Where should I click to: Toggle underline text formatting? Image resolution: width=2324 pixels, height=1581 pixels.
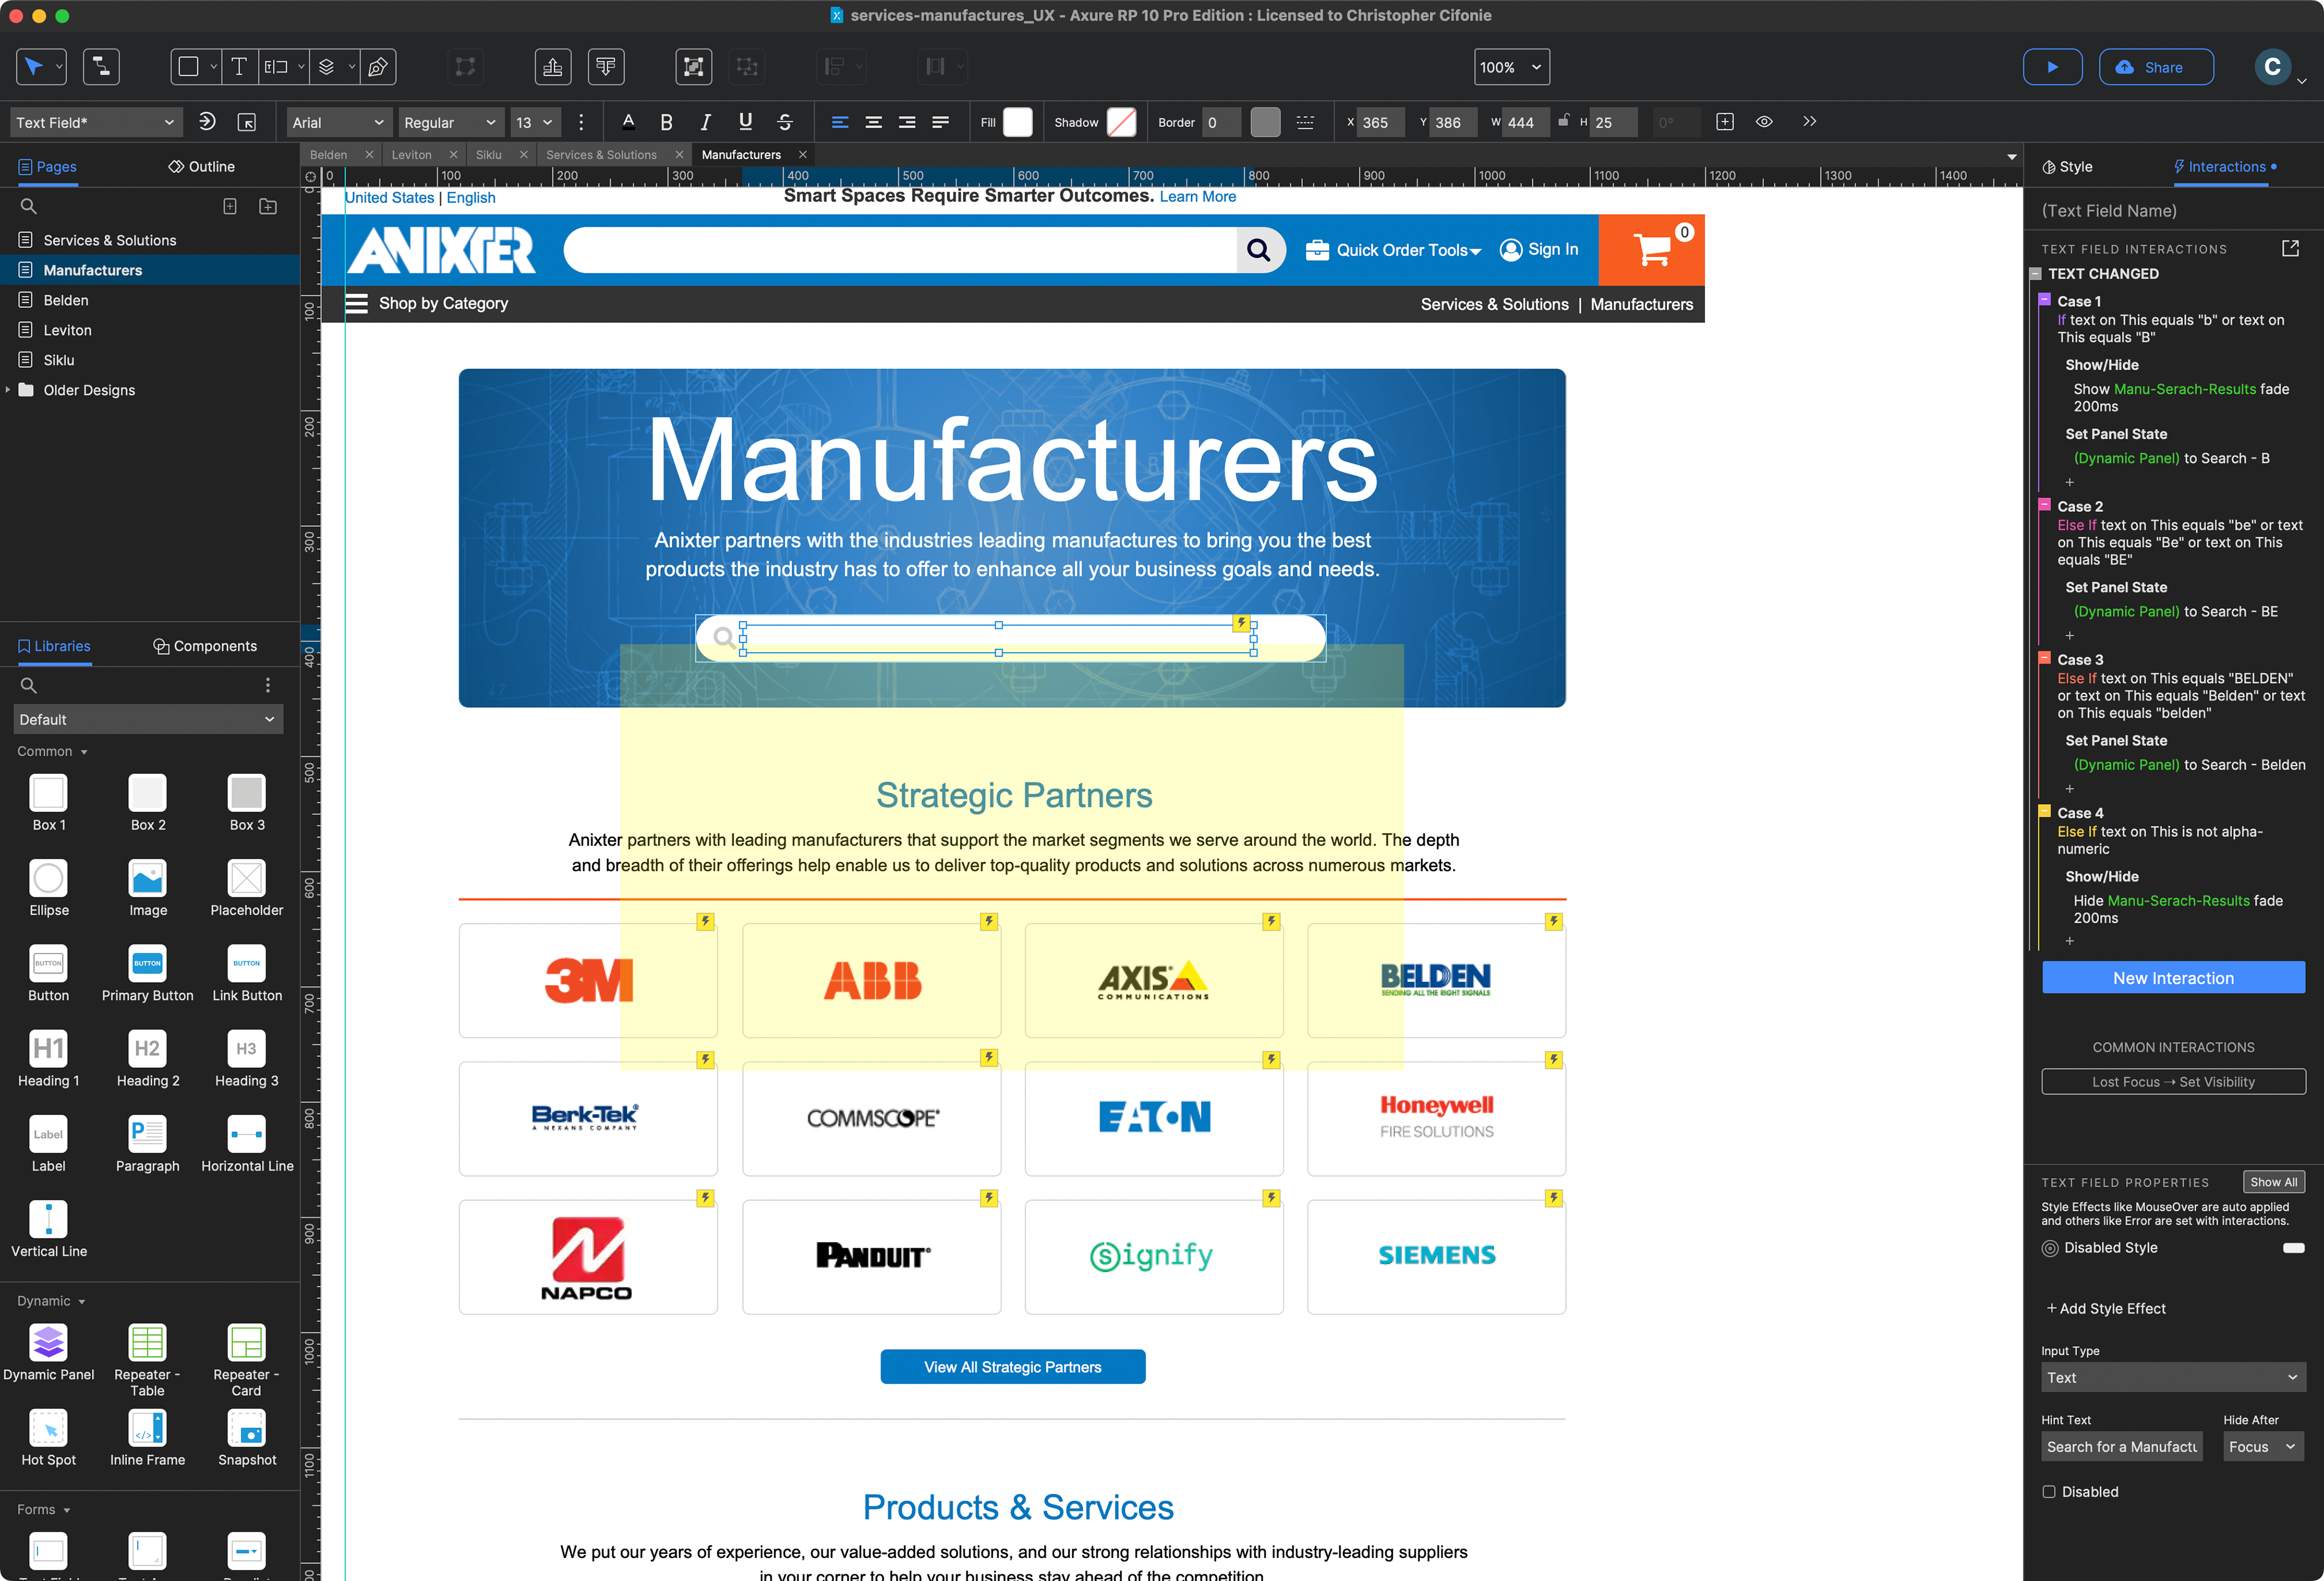click(745, 122)
